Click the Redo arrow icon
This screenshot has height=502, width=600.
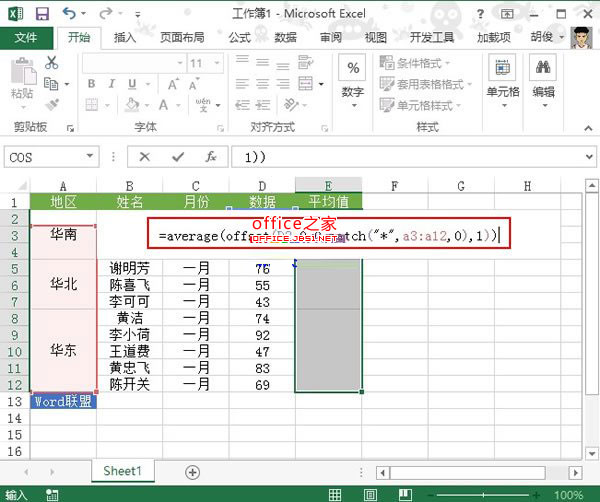coord(105,14)
